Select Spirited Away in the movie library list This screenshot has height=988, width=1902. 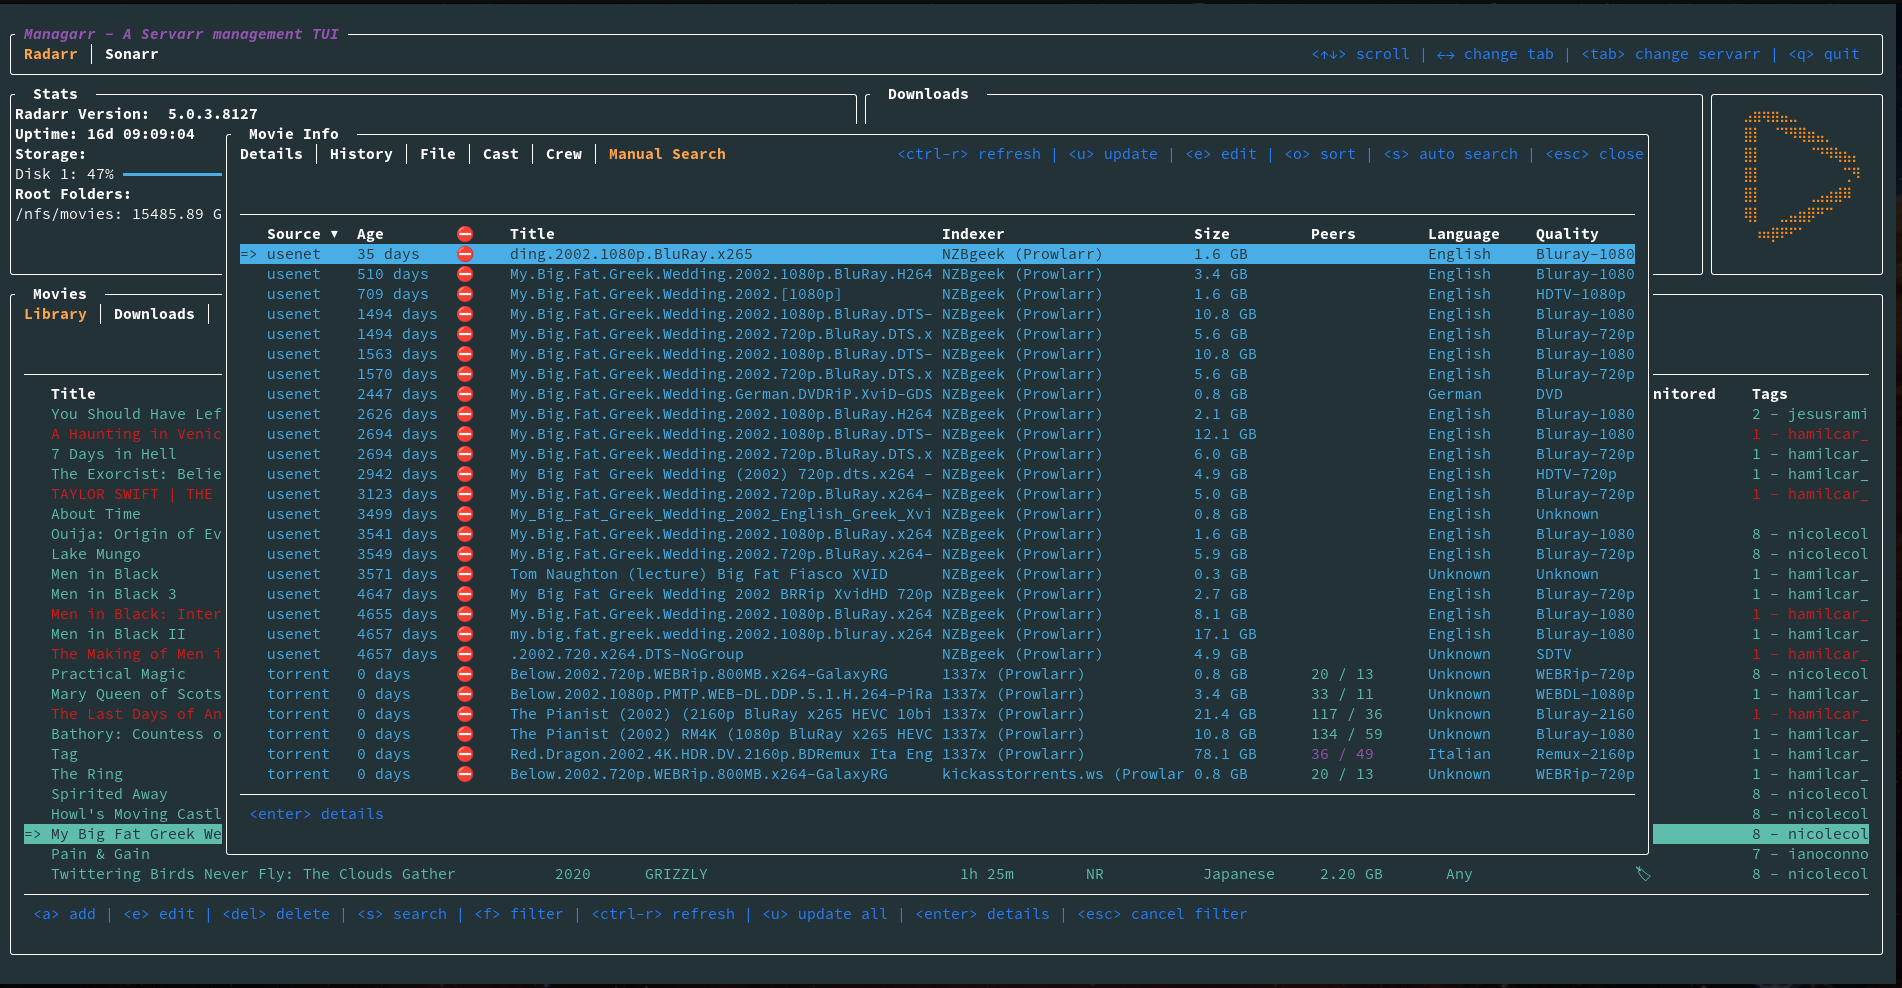109,794
